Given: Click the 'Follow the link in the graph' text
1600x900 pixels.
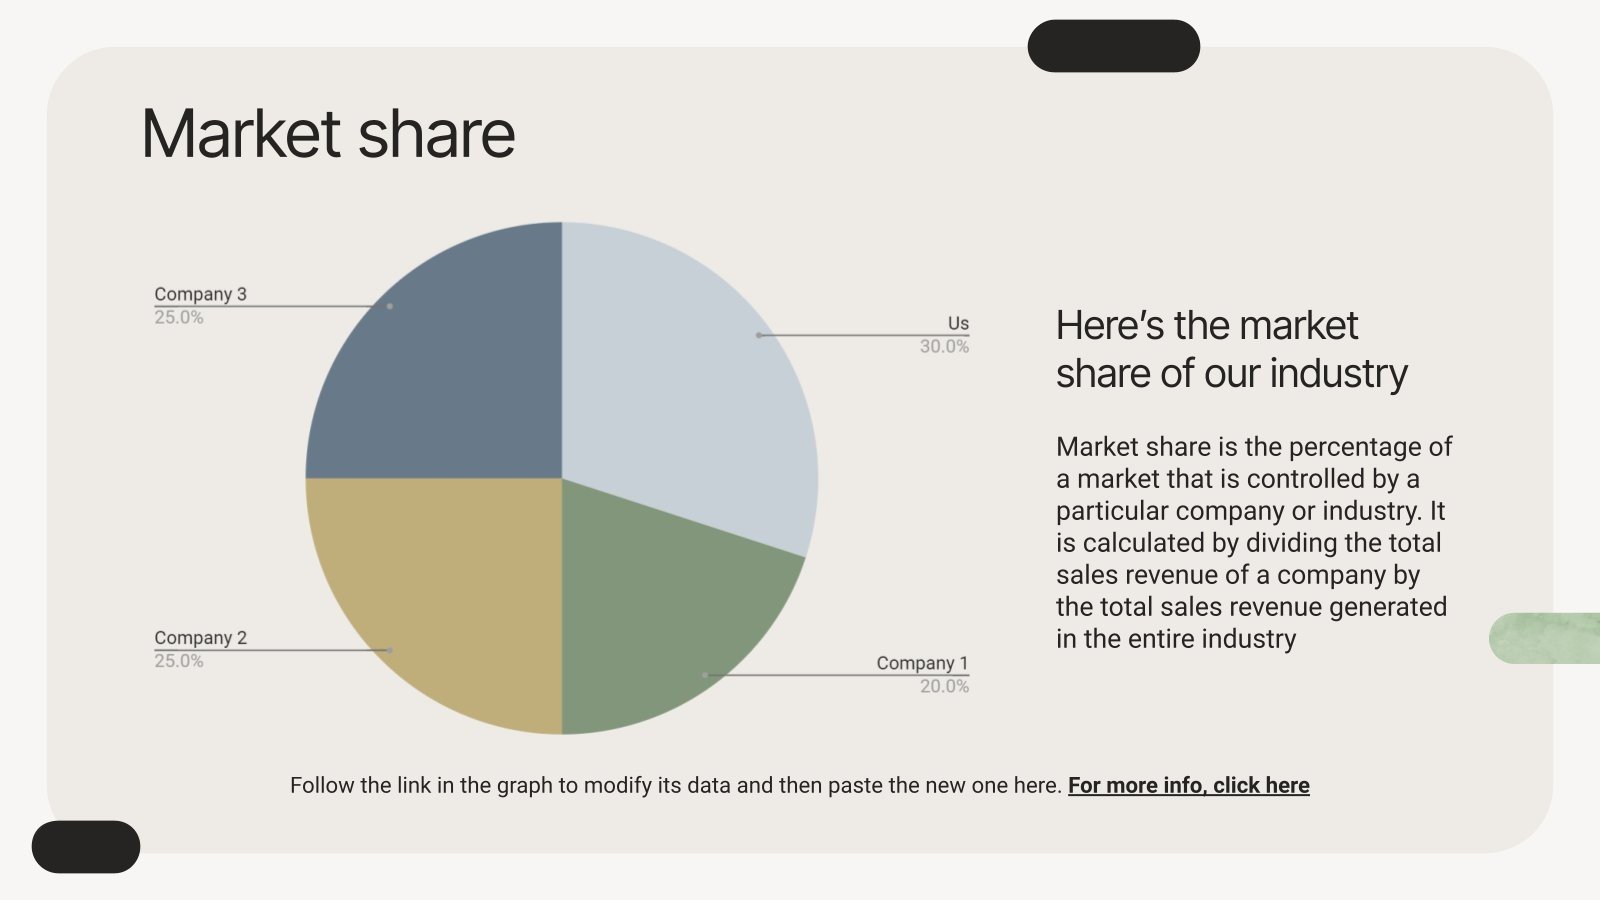Looking at the screenshot, I should [675, 786].
